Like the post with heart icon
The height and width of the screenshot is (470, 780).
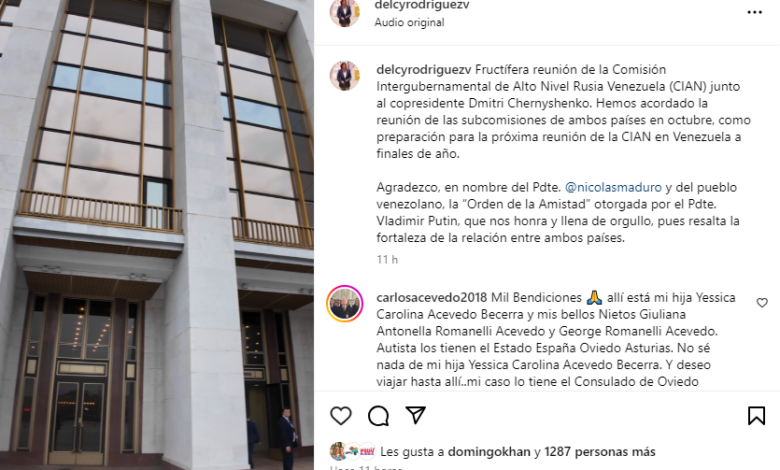pos(341,416)
